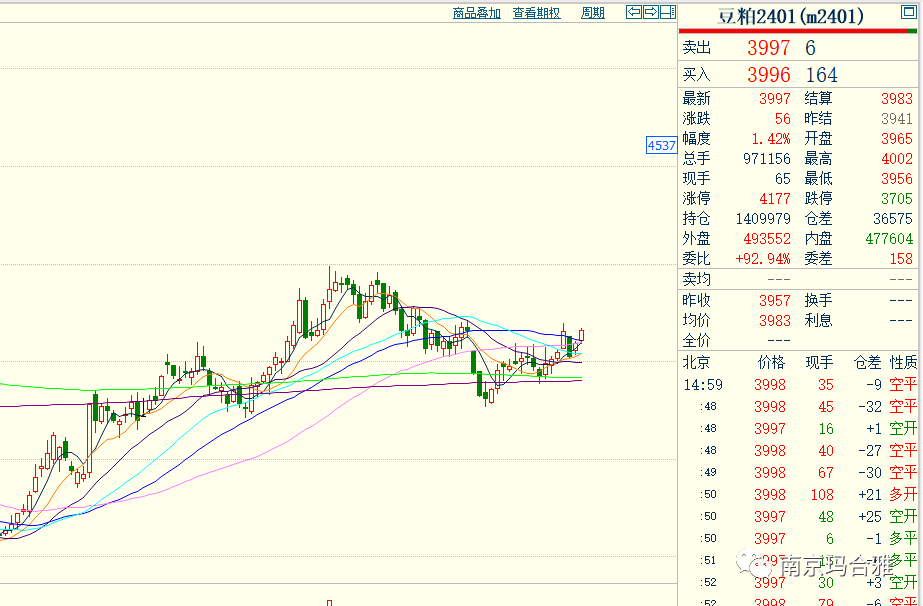Click the latest red candlestick on chart
Viewport: 923px width, 606px height.
(x=582, y=335)
